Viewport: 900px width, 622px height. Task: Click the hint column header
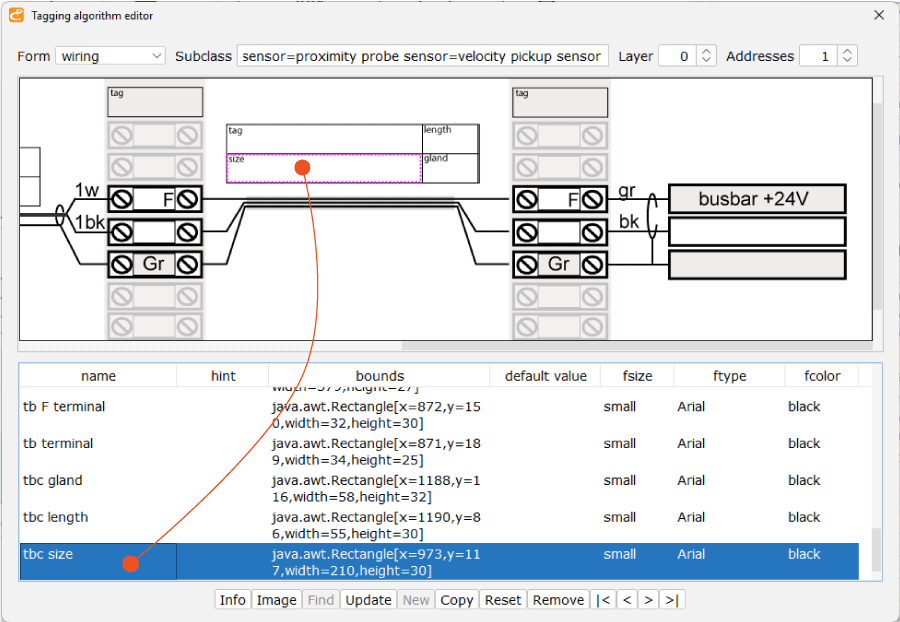click(x=223, y=376)
